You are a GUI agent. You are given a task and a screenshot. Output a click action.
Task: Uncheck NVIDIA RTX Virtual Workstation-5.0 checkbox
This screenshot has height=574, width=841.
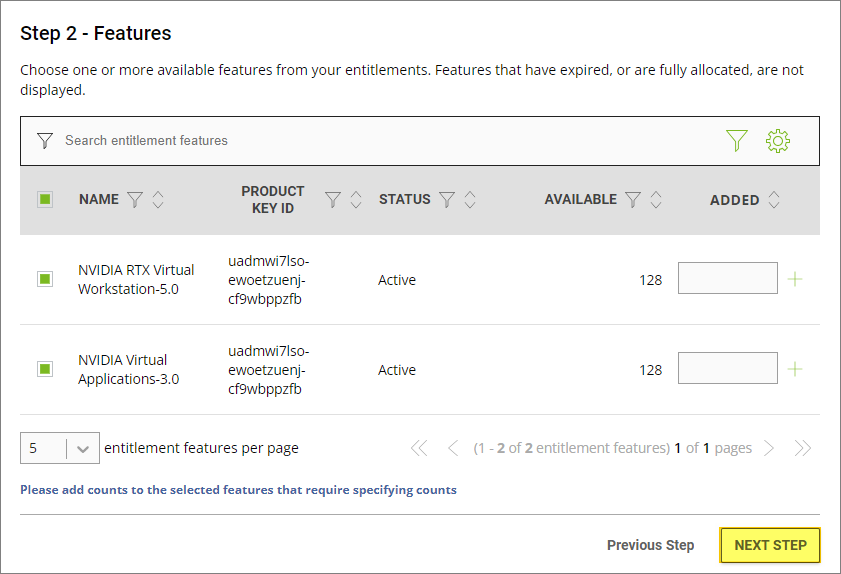click(45, 279)
